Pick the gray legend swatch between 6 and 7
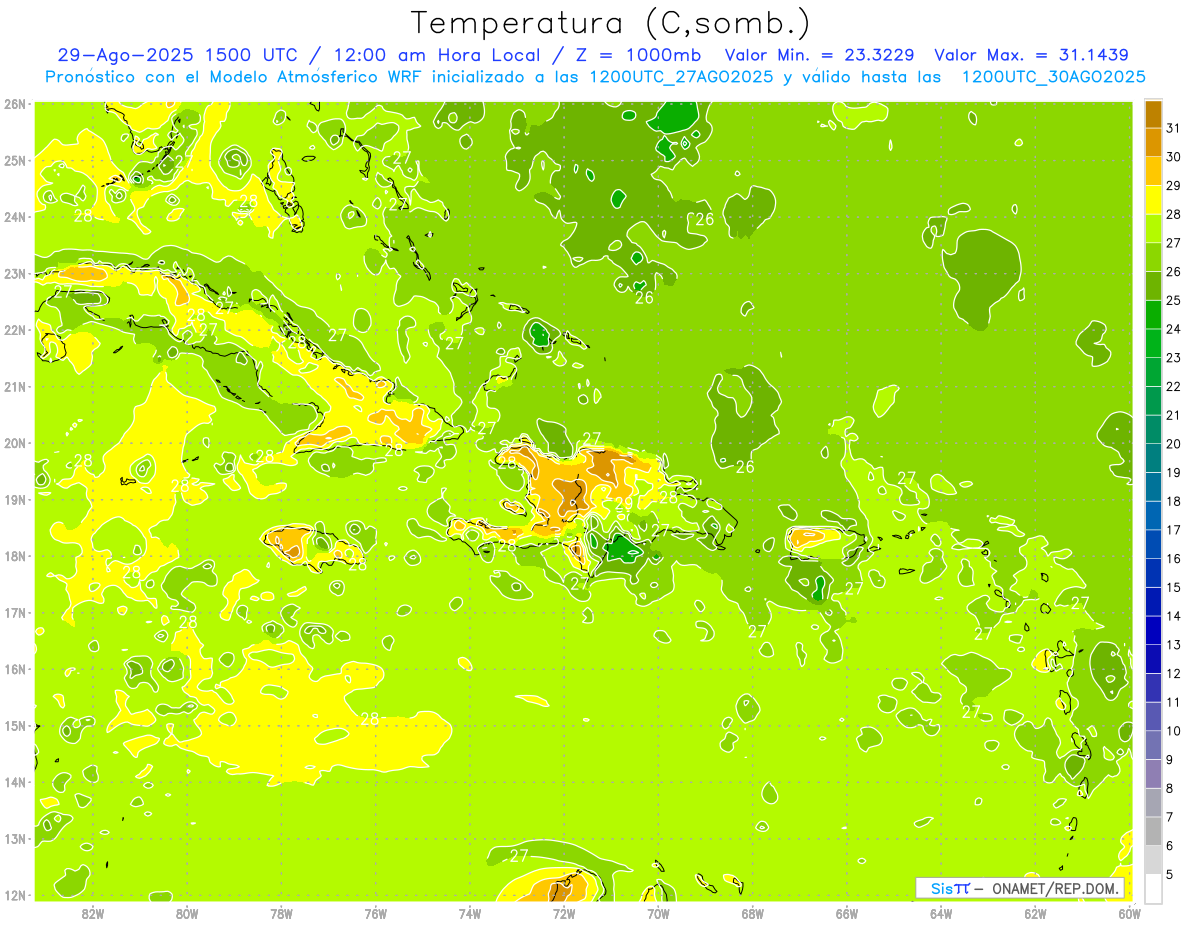1200x927 pixels. point(1153,831)
